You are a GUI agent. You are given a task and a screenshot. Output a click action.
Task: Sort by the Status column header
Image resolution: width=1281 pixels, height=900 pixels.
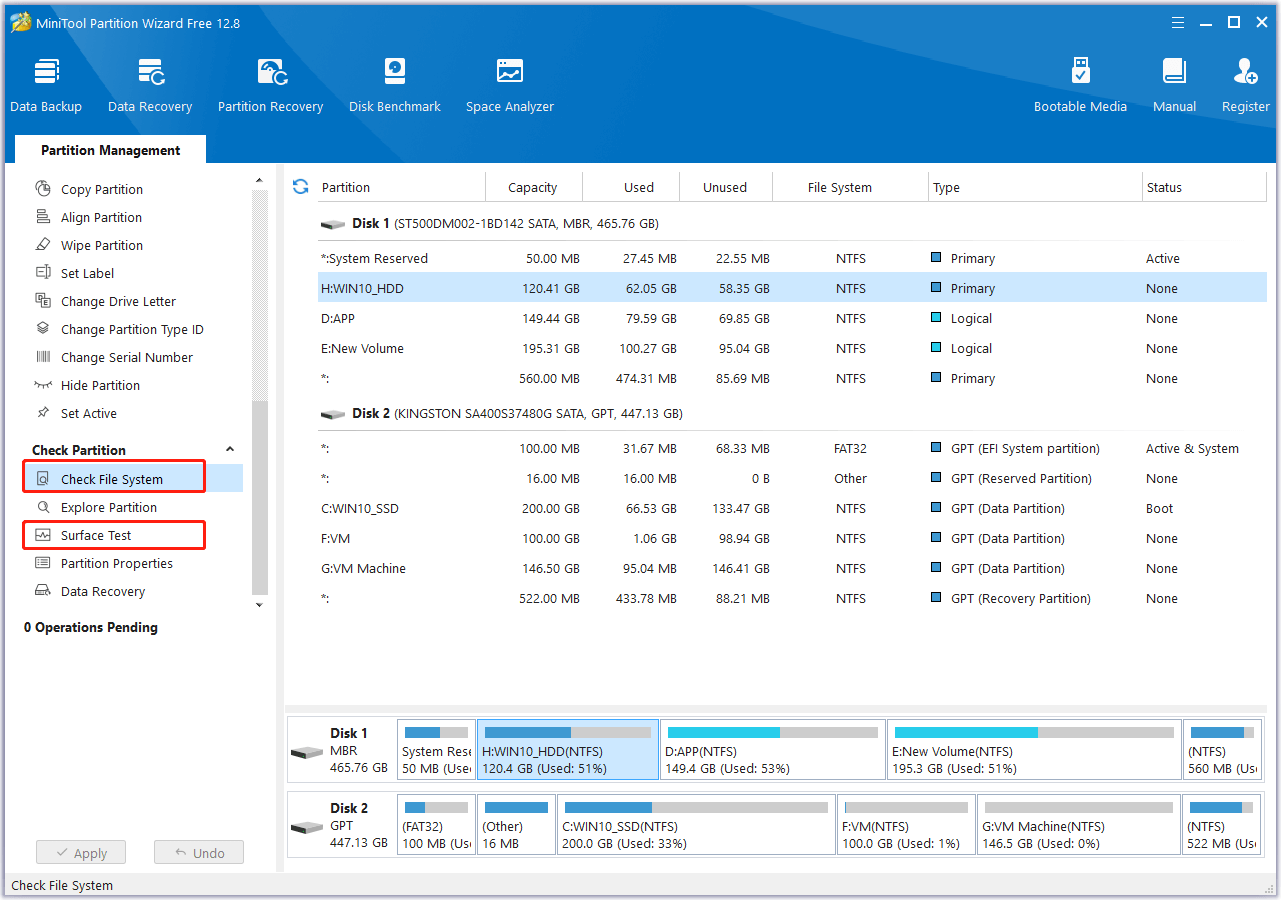coord(1205,187)
